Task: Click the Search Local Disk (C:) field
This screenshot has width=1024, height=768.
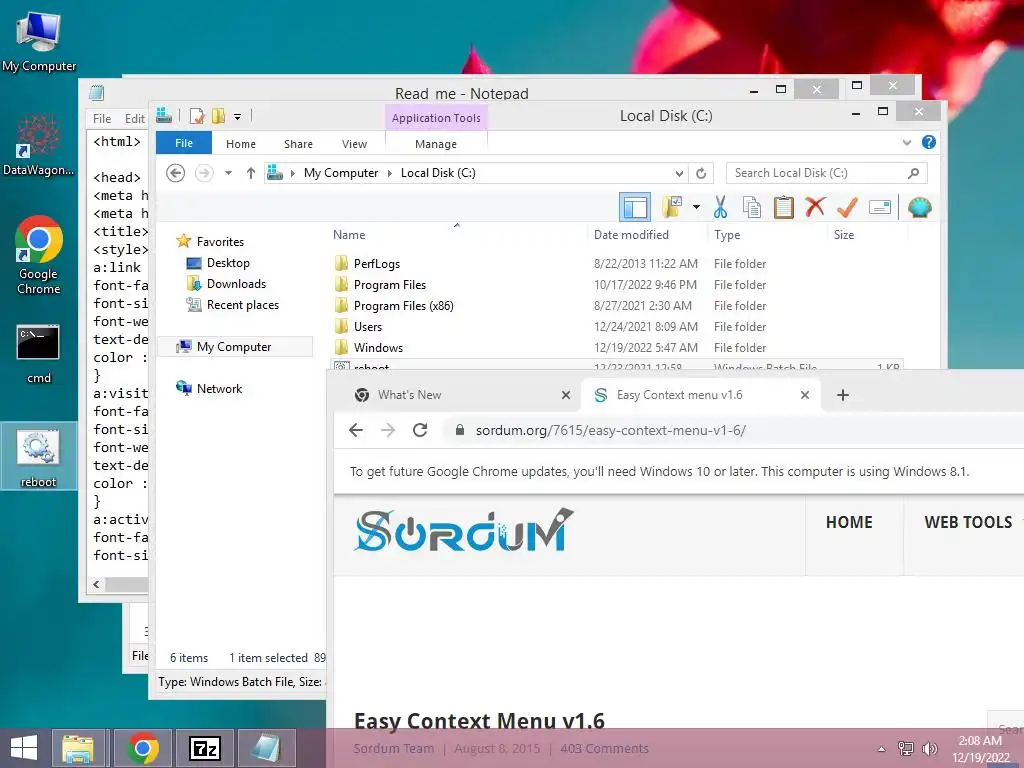Action: (826, 173)
